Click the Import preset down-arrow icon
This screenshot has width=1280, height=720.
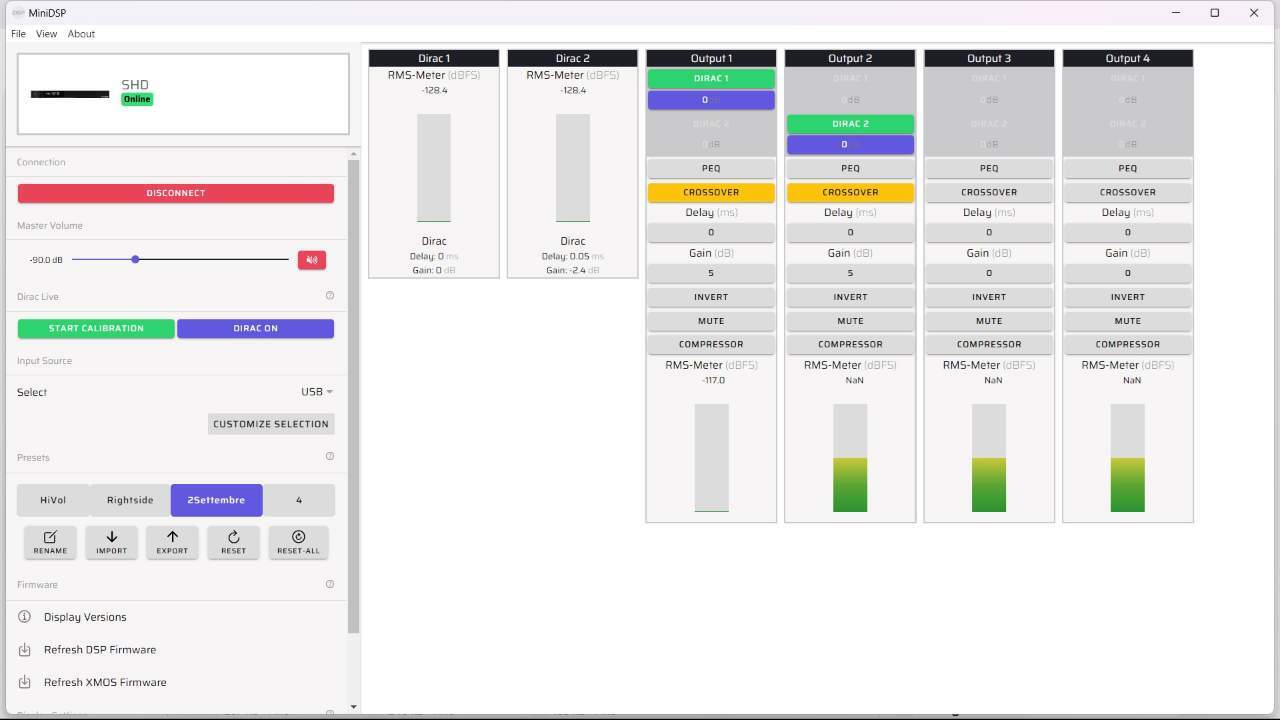pos(111,537)
